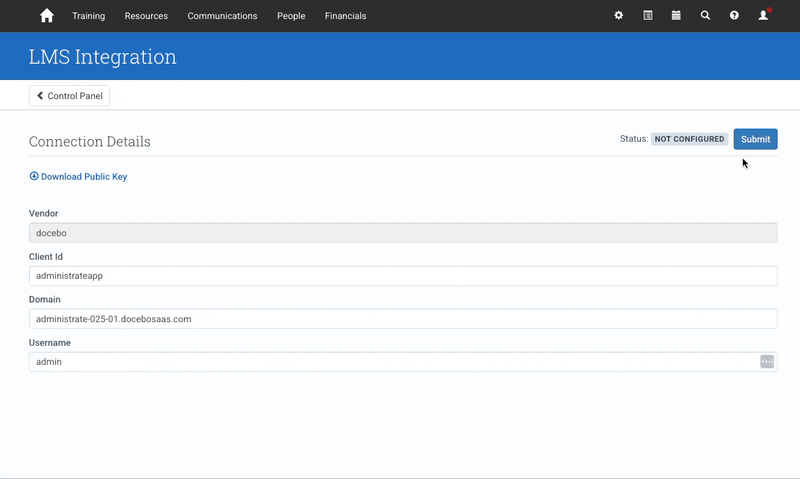Click the Domain label
Viewport: 800px width, 479px height.
point(45,299)
